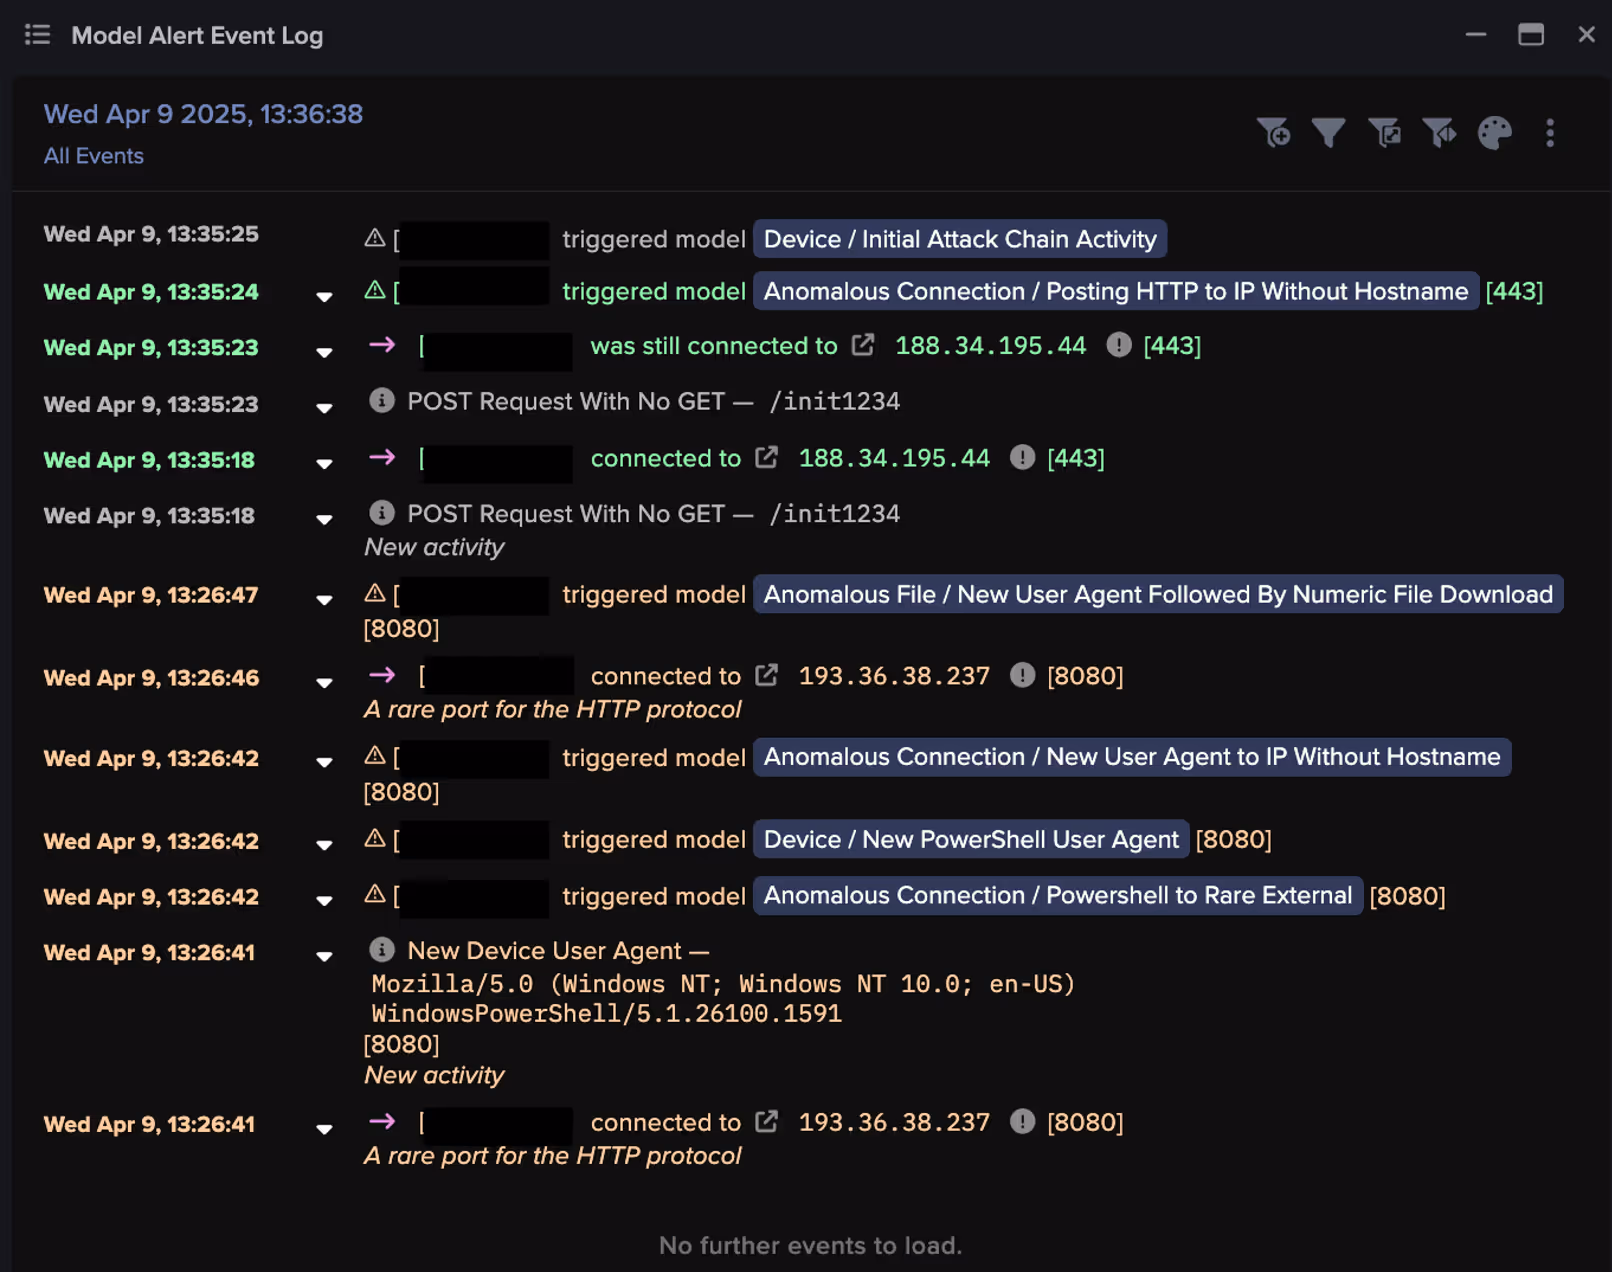Open New User Agent to IP Without Hostname model
Viewport: 1612px width, 1272px height.
click(x=1132, y=757)
